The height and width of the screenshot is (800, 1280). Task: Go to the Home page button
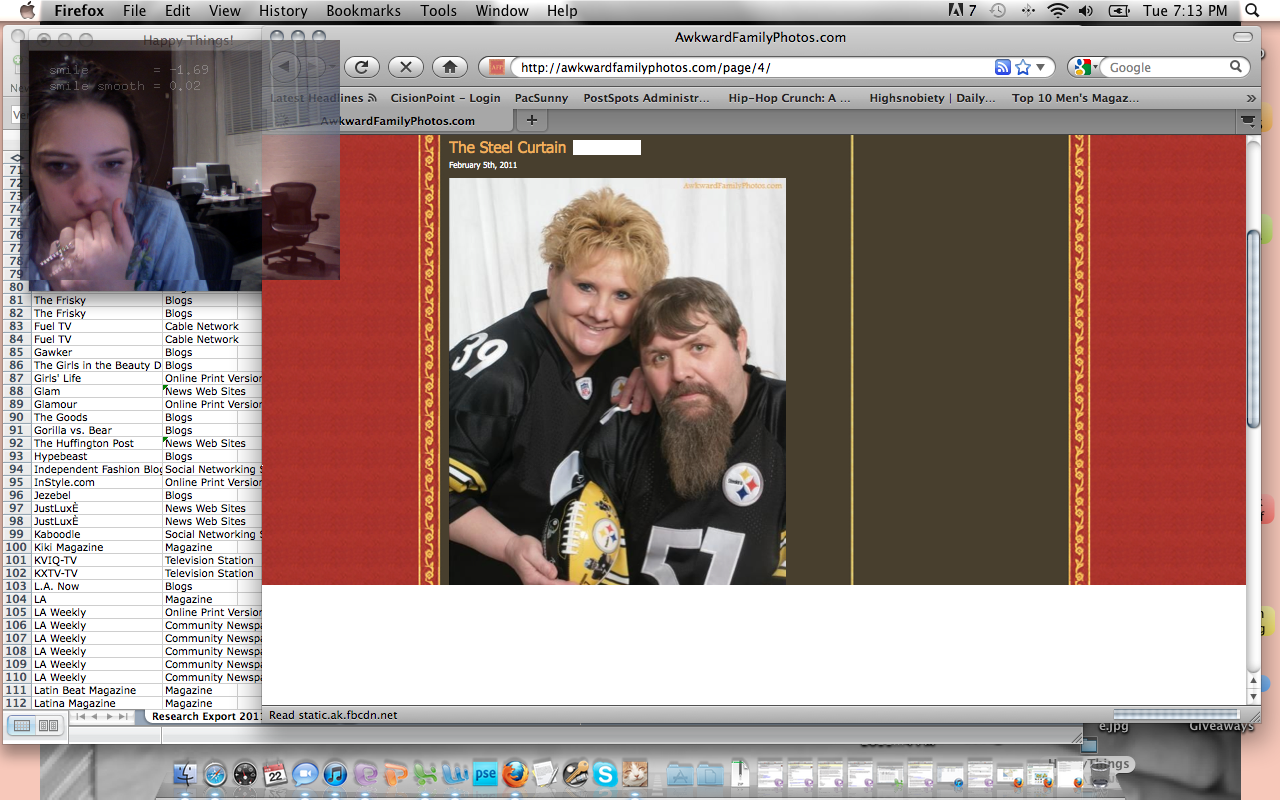450,67
